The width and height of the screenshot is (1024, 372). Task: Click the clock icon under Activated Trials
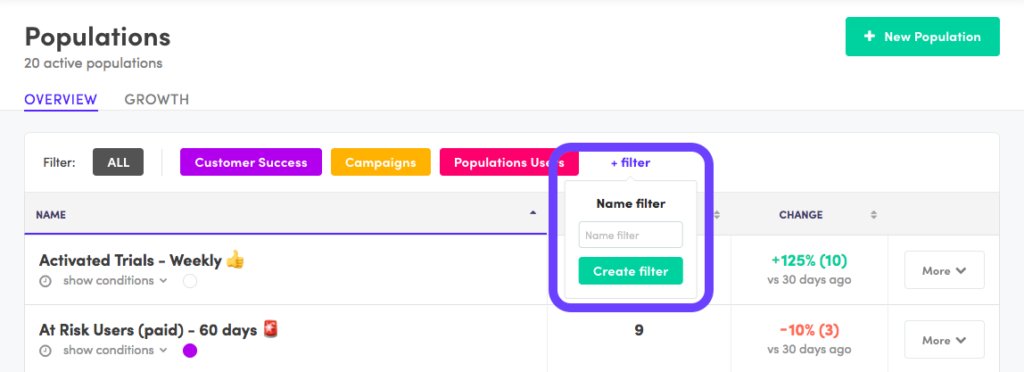click(x=45, y=281)
